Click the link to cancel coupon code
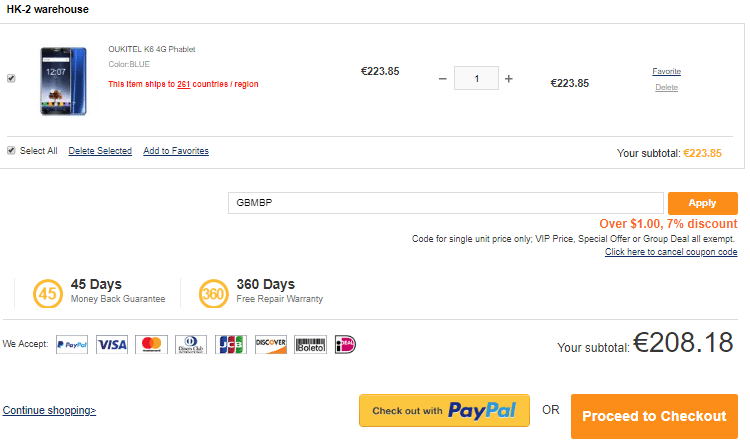The width and height of the screenshot is (750, 444). pyautogui.click(x=671, y=252)
